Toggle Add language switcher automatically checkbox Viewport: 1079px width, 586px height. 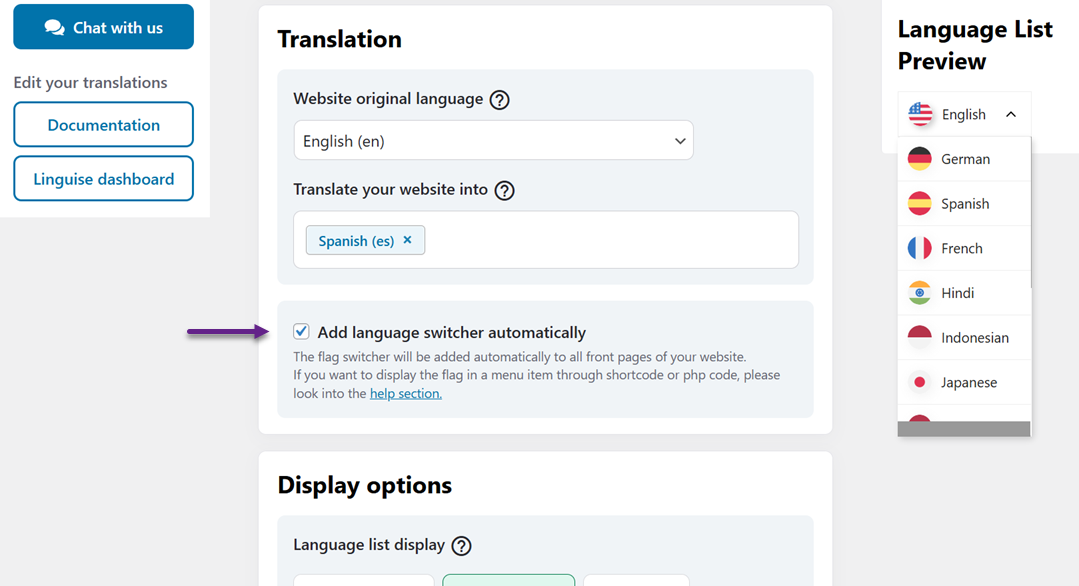coord(301,332)
